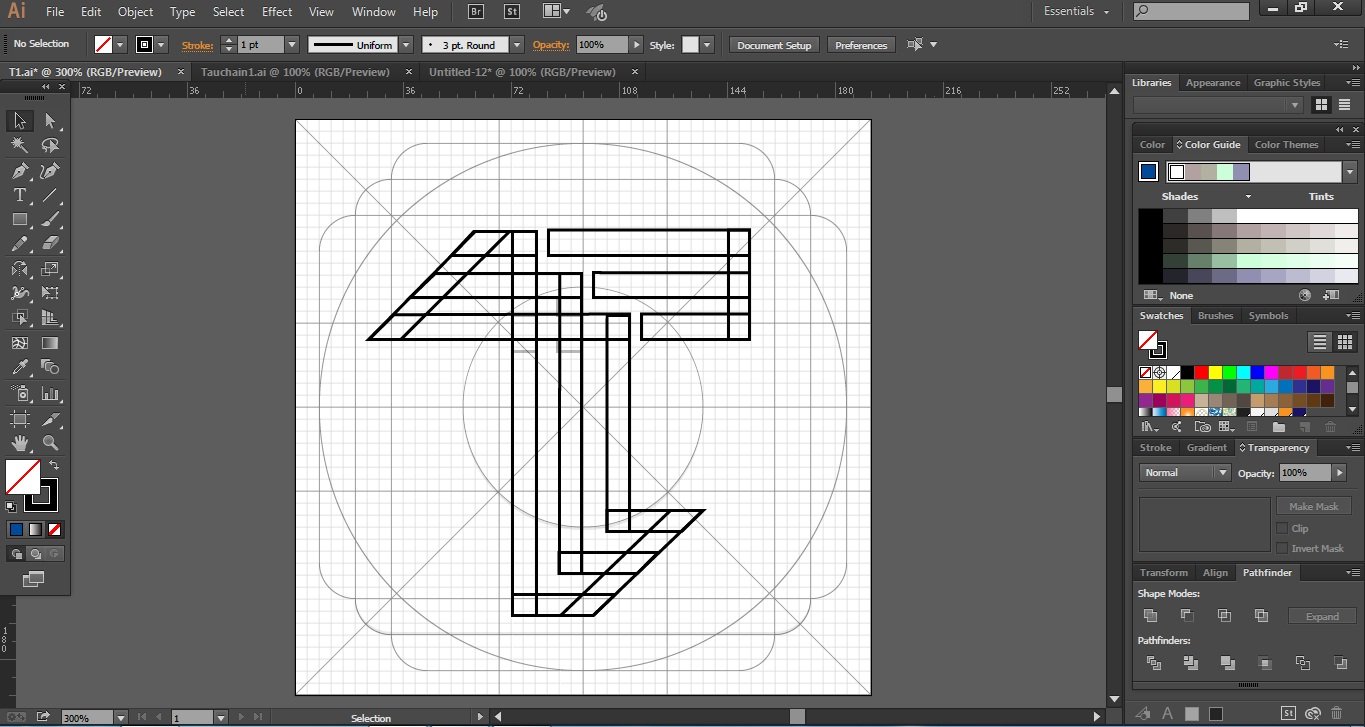This screenshot has height=727, width=1365.
Task: Pick the red swatch in Swatches panel
Action: click(x=1201, y=373)
